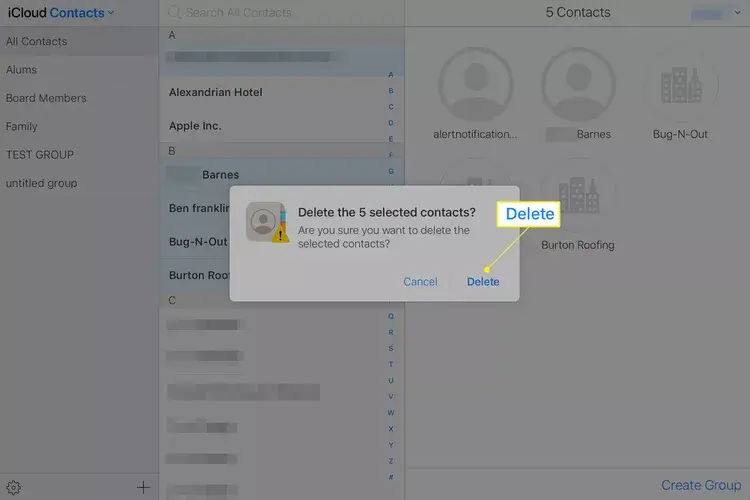
Task: Select the alertnotification contact avatar
Action: click(475, 84)
